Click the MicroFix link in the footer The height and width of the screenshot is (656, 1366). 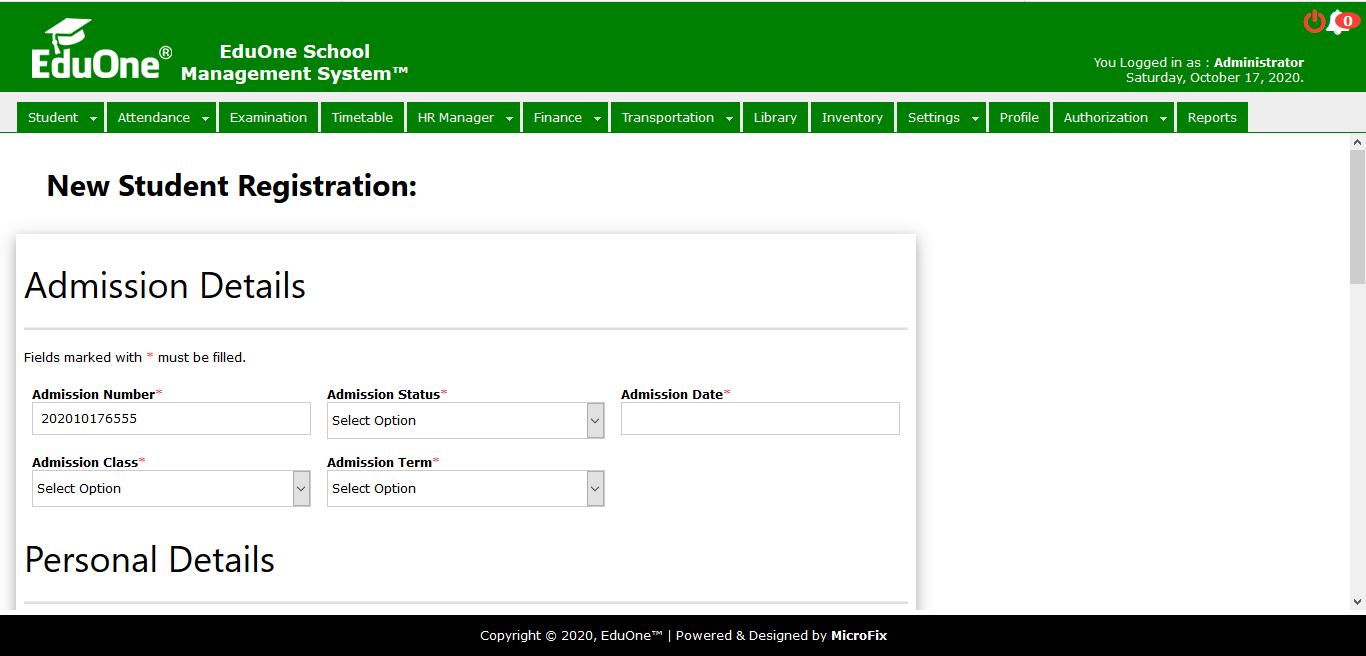click(859, 636)
